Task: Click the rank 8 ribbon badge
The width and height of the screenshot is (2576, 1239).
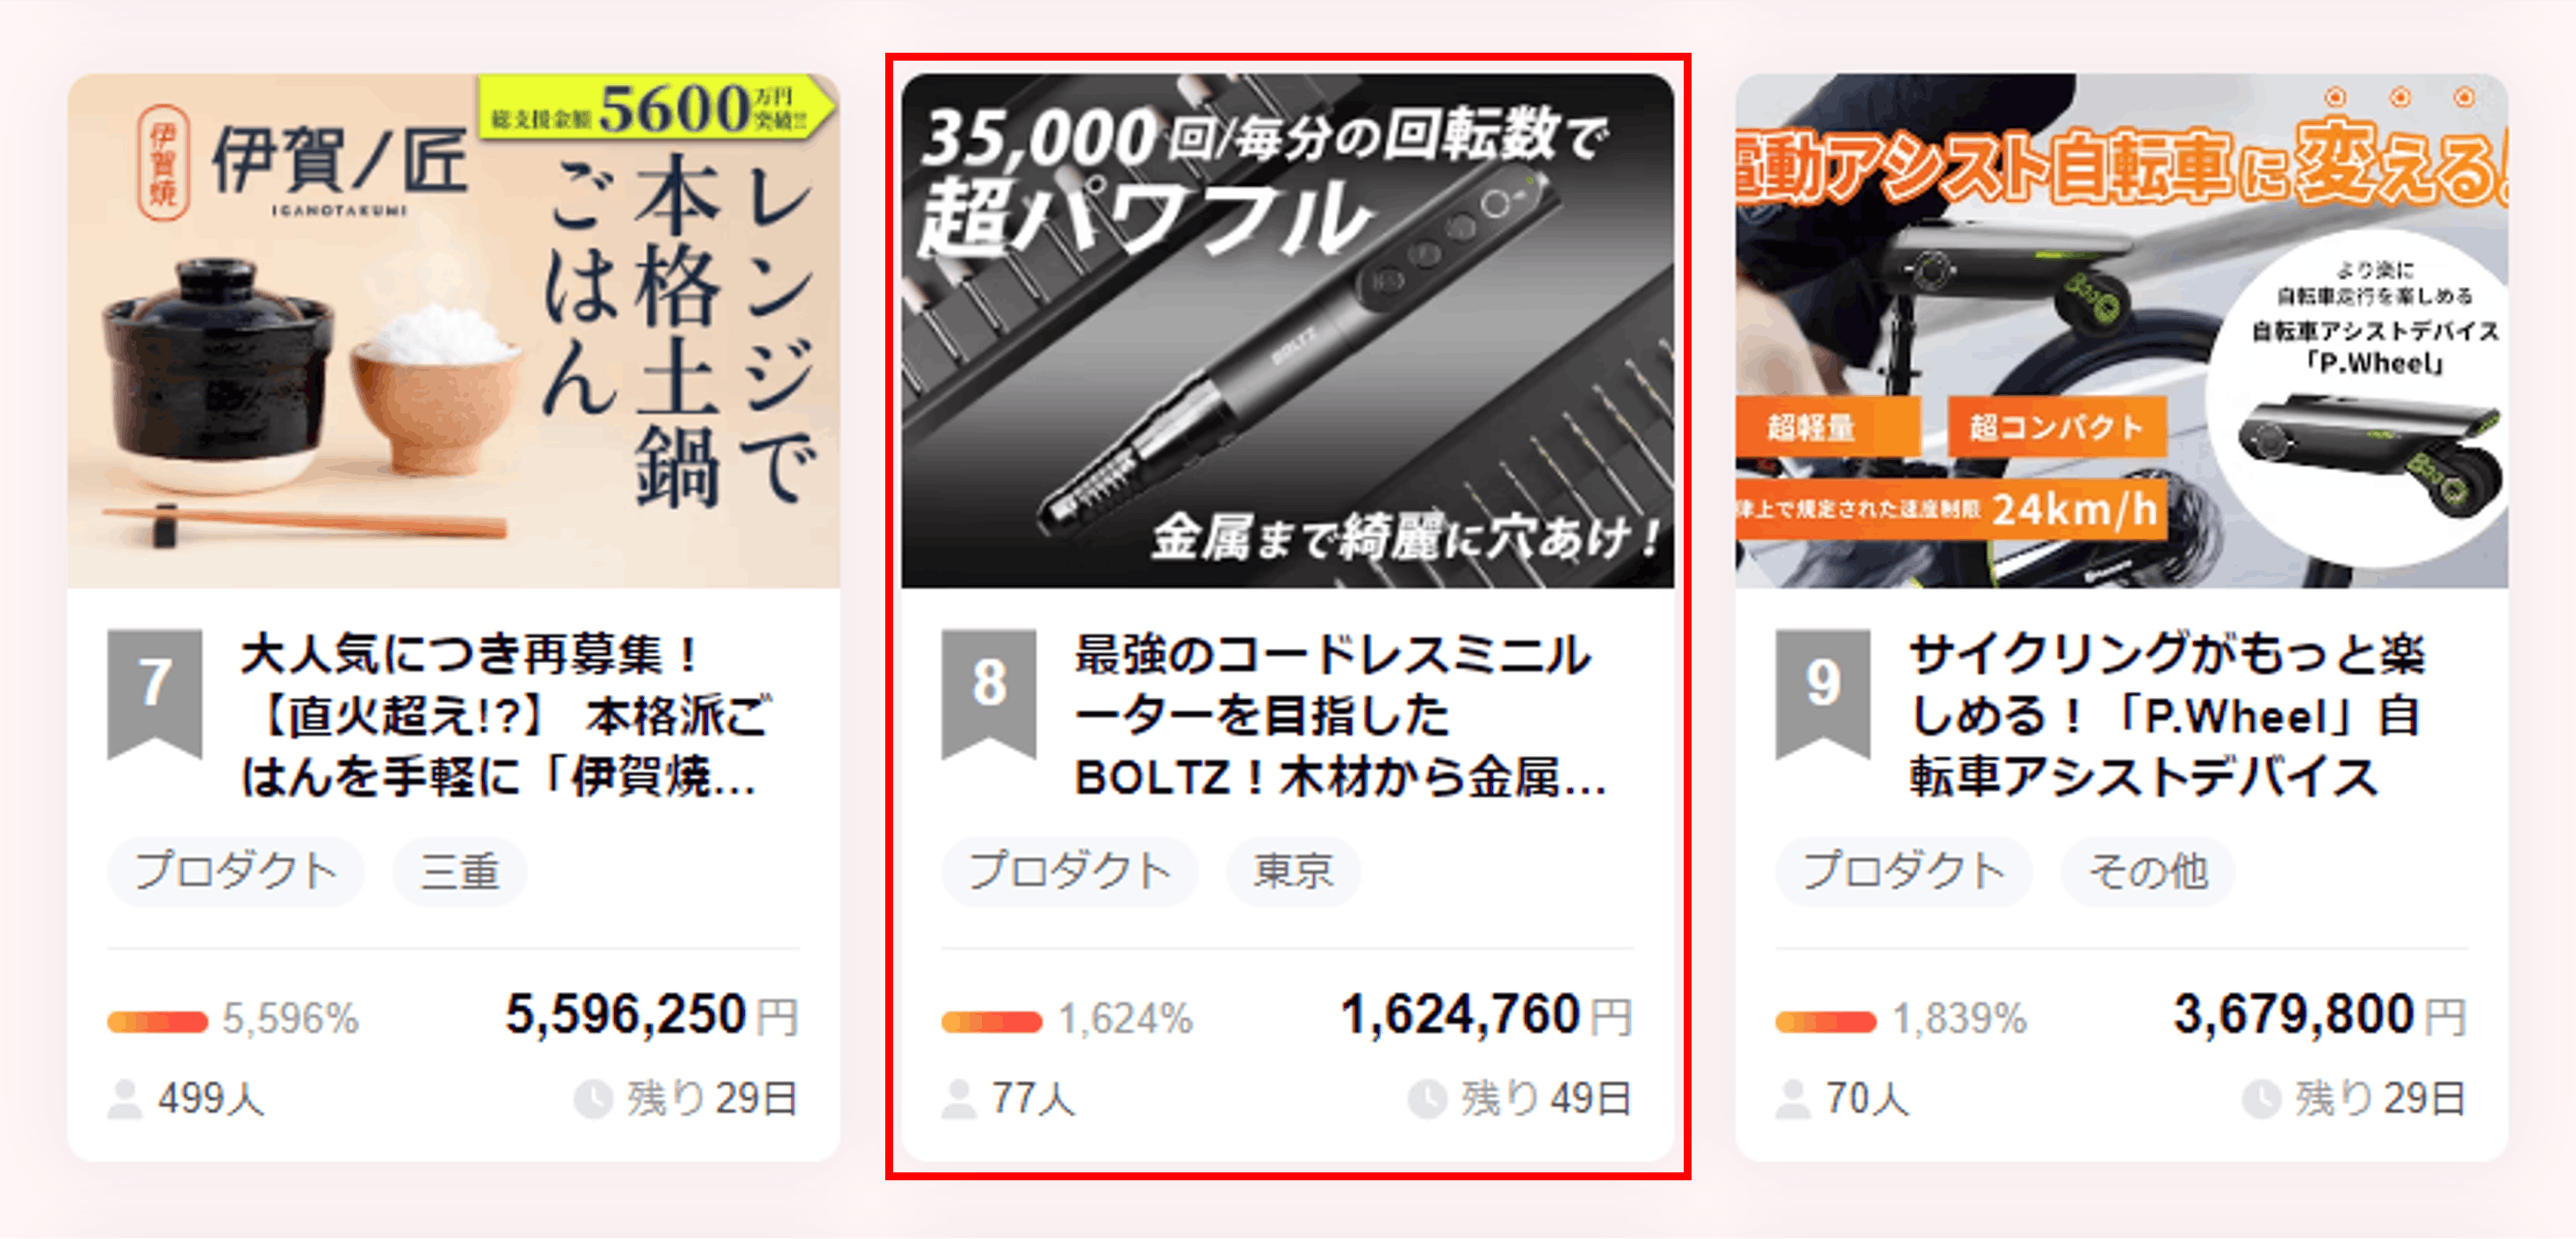Action: click(989, 692)
